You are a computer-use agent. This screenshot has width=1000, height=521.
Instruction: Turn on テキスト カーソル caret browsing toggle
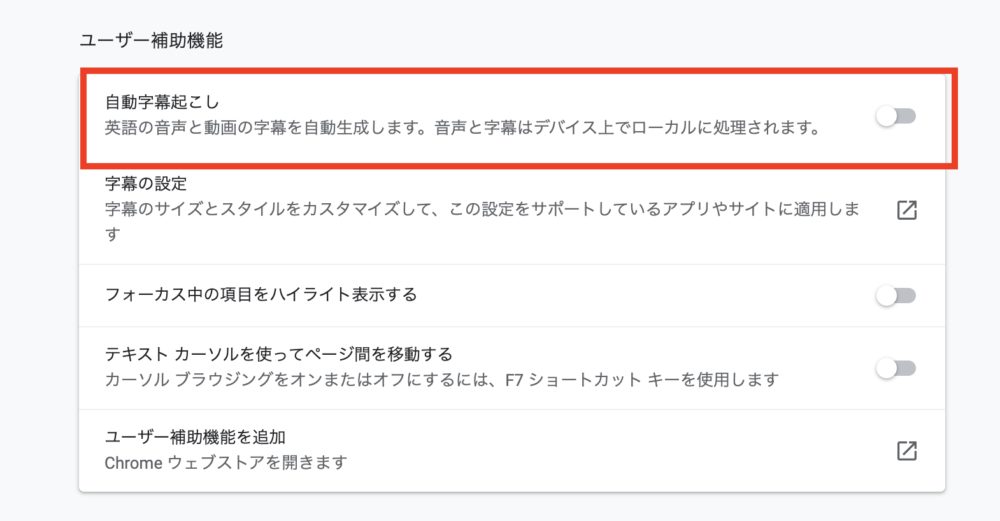click(895, 368)
